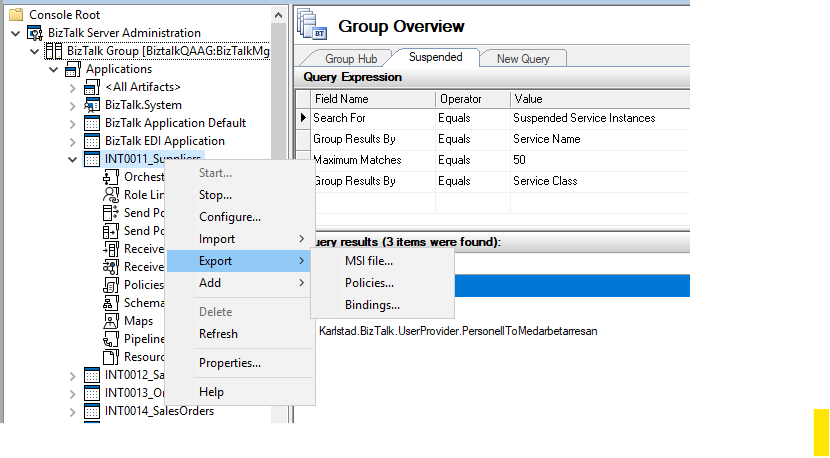Collapse the Applications node
Image resolution: width=830 pixels, height=458 pixels.
point(54,70)
